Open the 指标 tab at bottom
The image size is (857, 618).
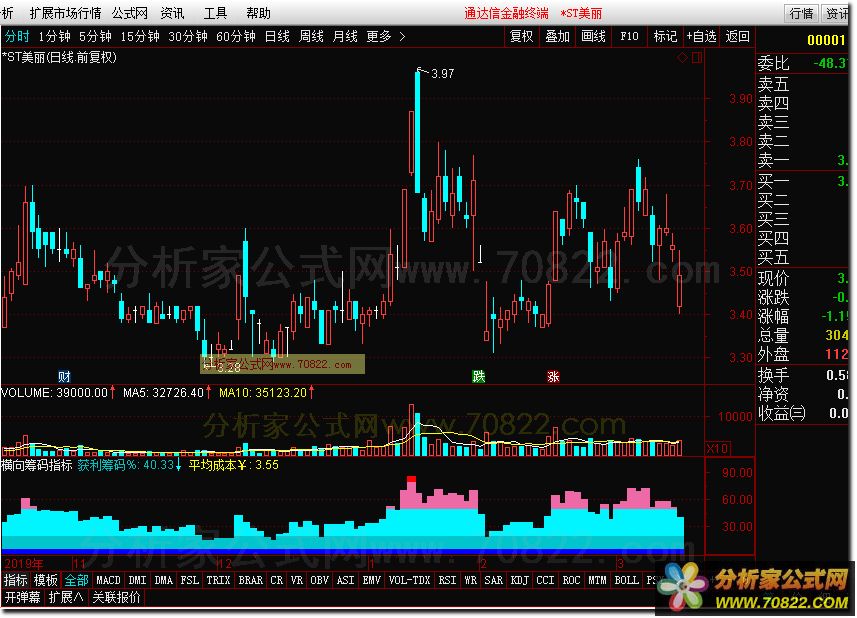tap(15, 580)
